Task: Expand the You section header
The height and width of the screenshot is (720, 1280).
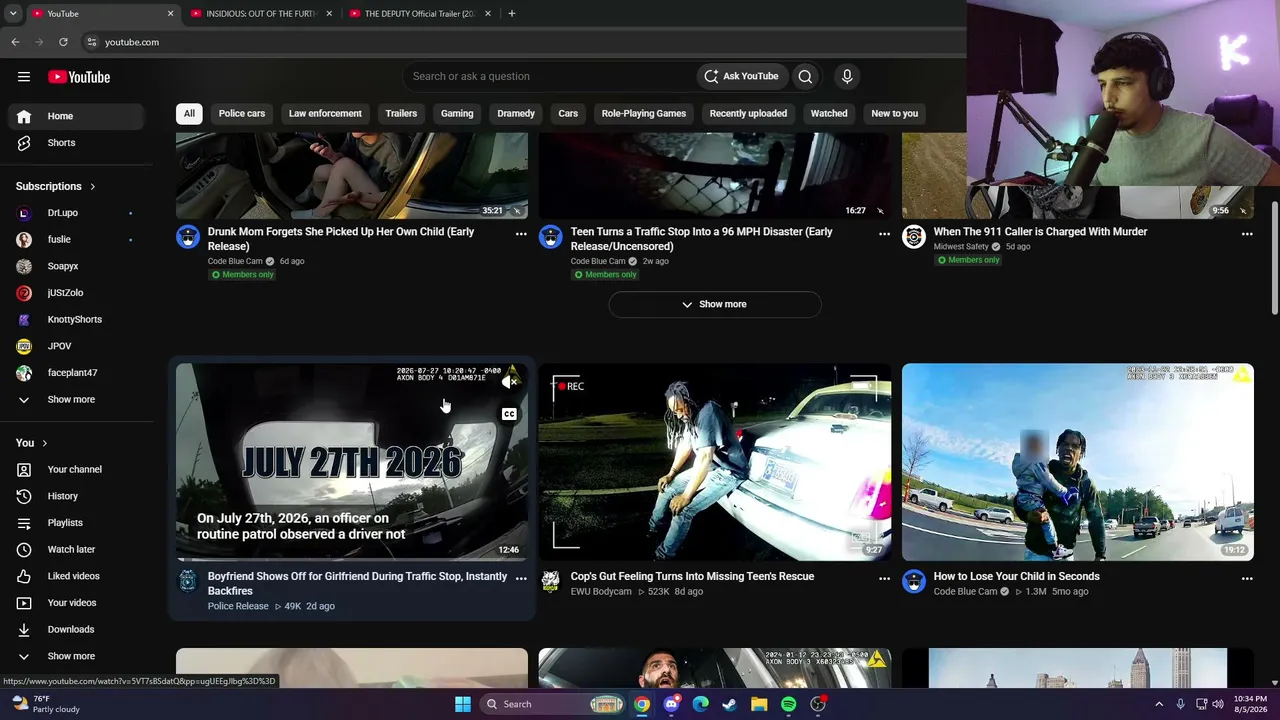Action: pos(32,443)
